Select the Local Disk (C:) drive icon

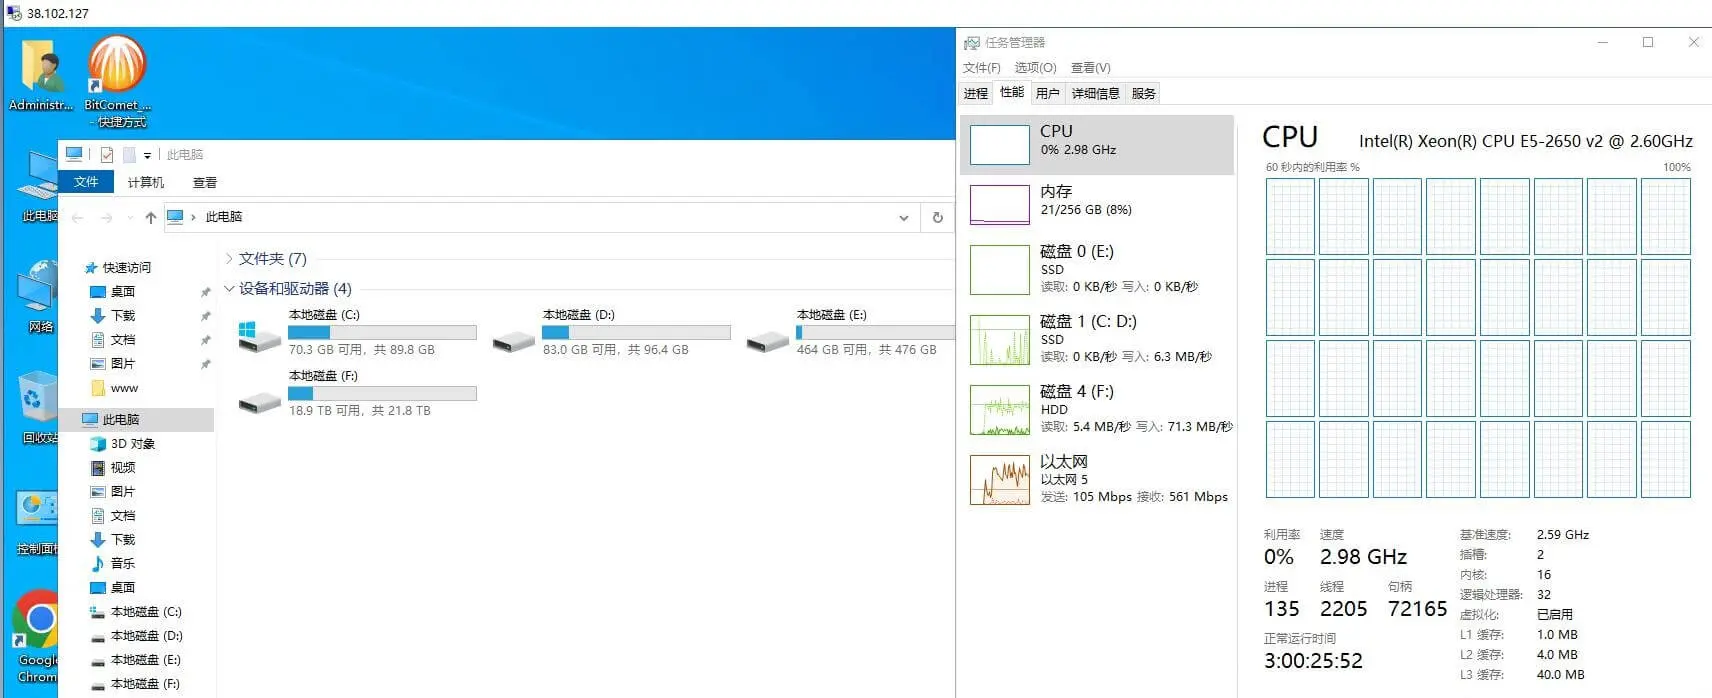[259, 335]
